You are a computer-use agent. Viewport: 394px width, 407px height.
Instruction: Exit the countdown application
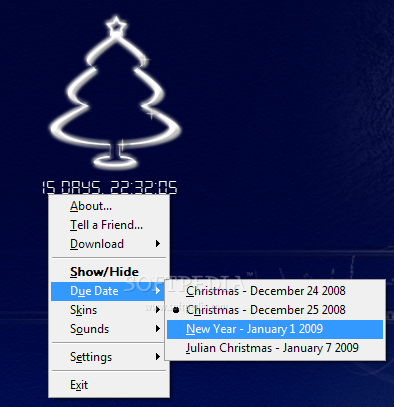(x=109, y=385)
